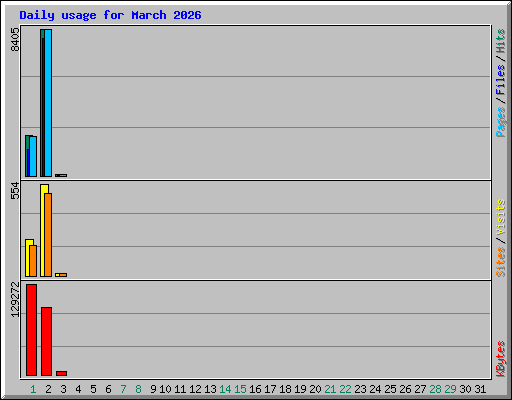Click day 1 on the x-axis

tap(33, 389)
